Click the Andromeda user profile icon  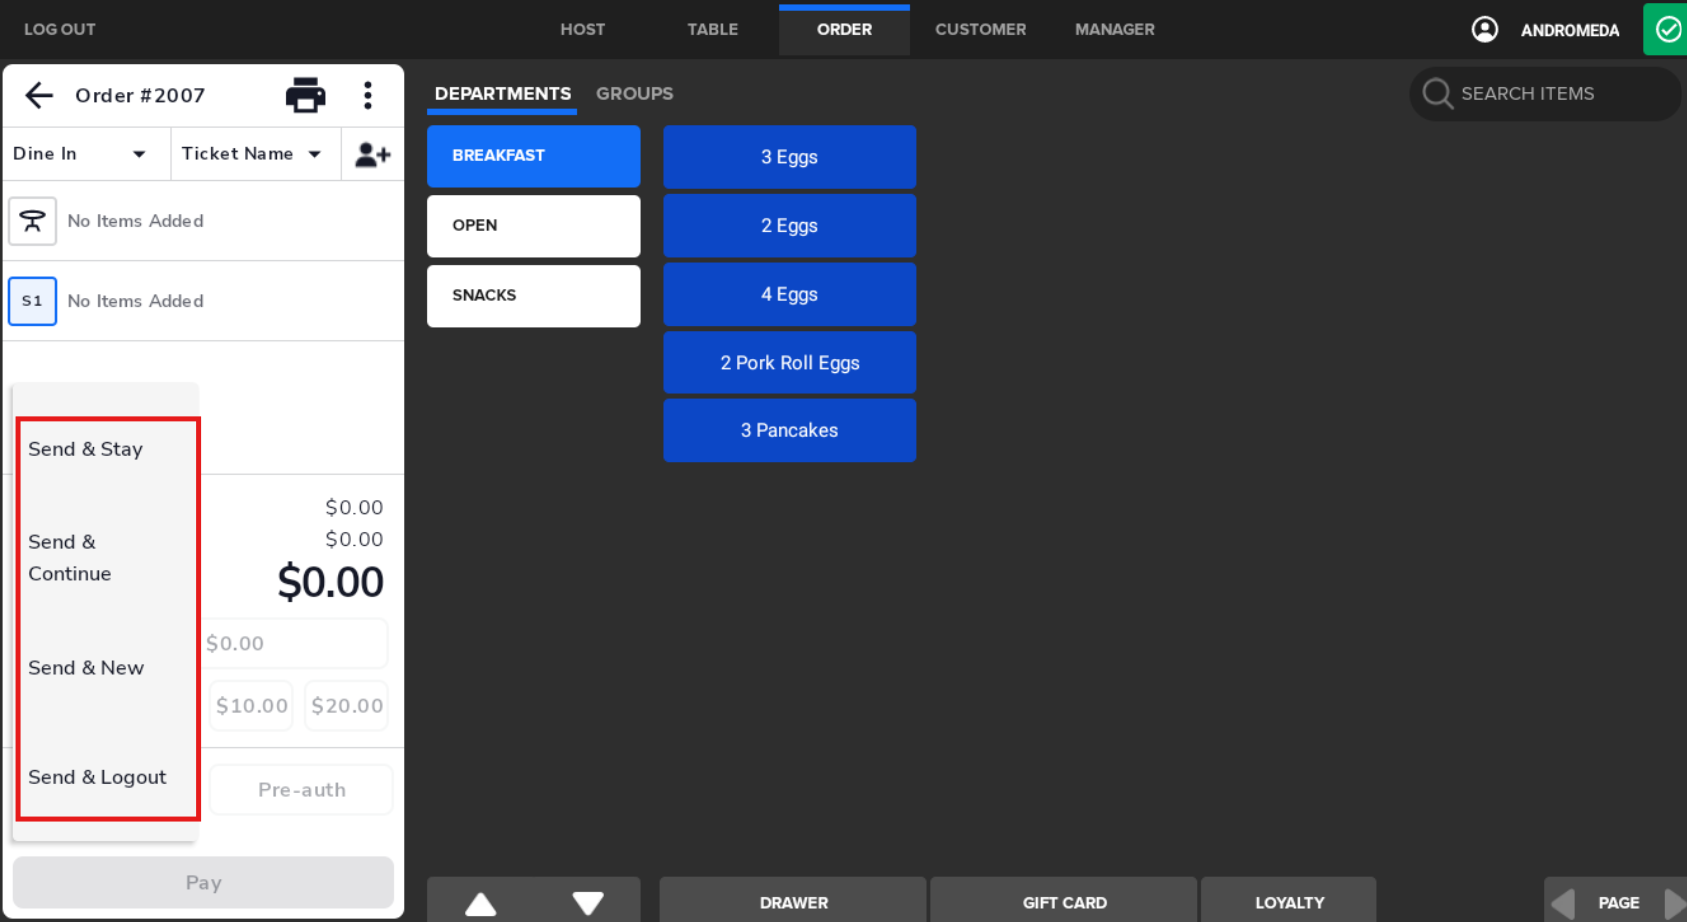click(x=1484, y=29)
